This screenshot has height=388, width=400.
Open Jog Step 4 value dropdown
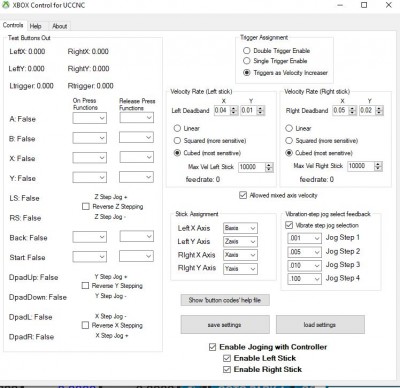(x=304, y=278)
